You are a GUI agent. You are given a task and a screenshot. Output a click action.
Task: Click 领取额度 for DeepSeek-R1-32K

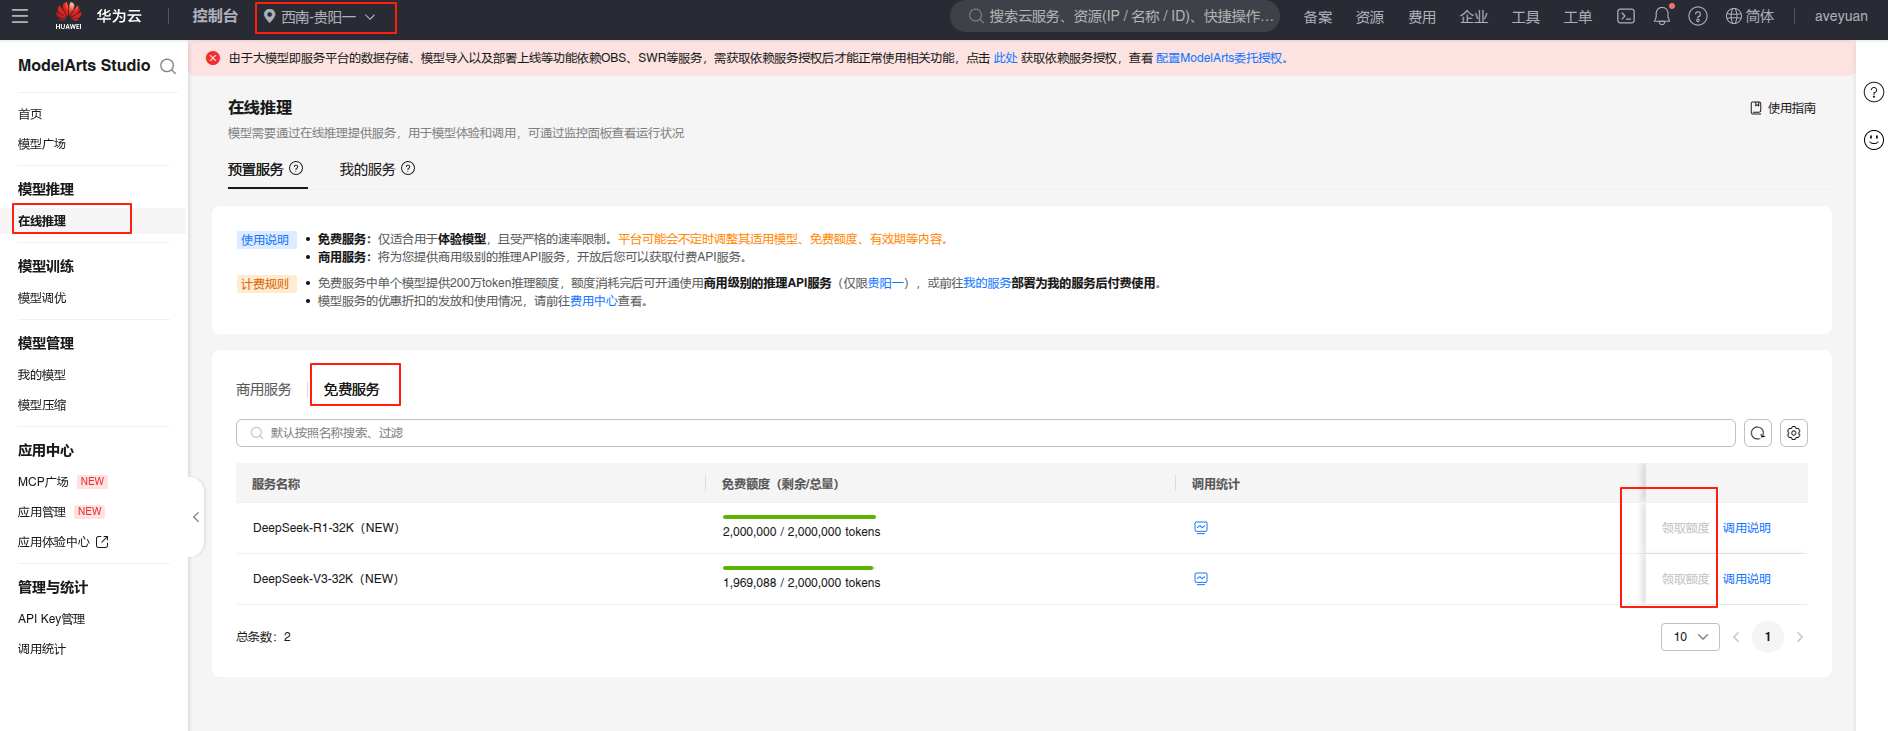coord(1685,528)
